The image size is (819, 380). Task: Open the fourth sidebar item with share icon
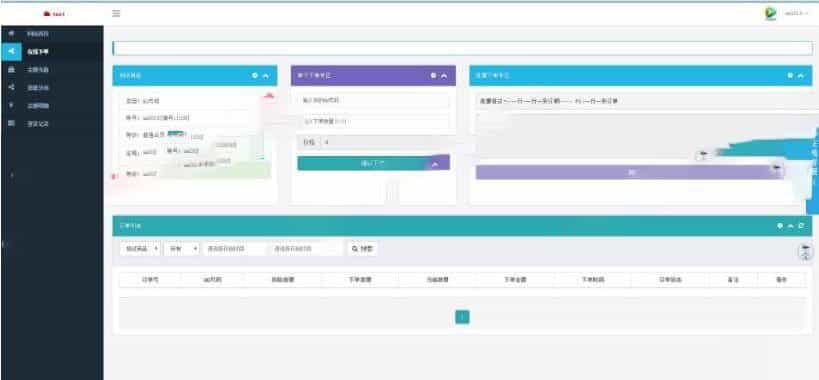tap(52, 88)
